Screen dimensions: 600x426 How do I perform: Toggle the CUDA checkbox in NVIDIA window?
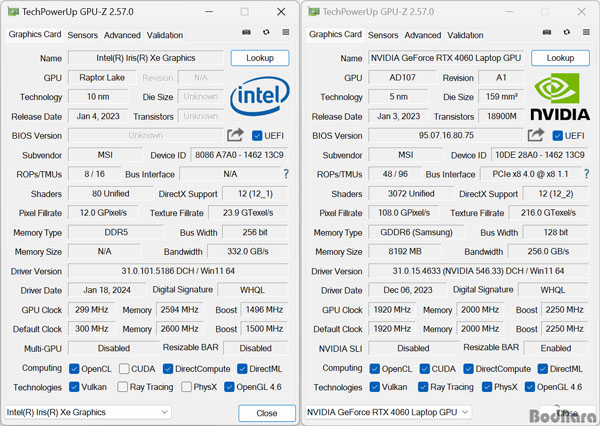[424, 369]
